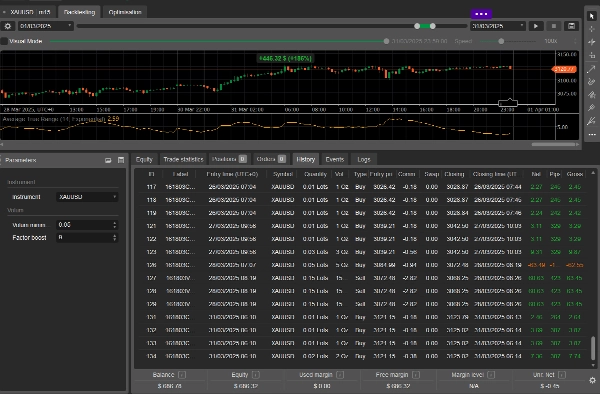Select the losing trade row ID 126
The image size is (600, 394).
362,265
